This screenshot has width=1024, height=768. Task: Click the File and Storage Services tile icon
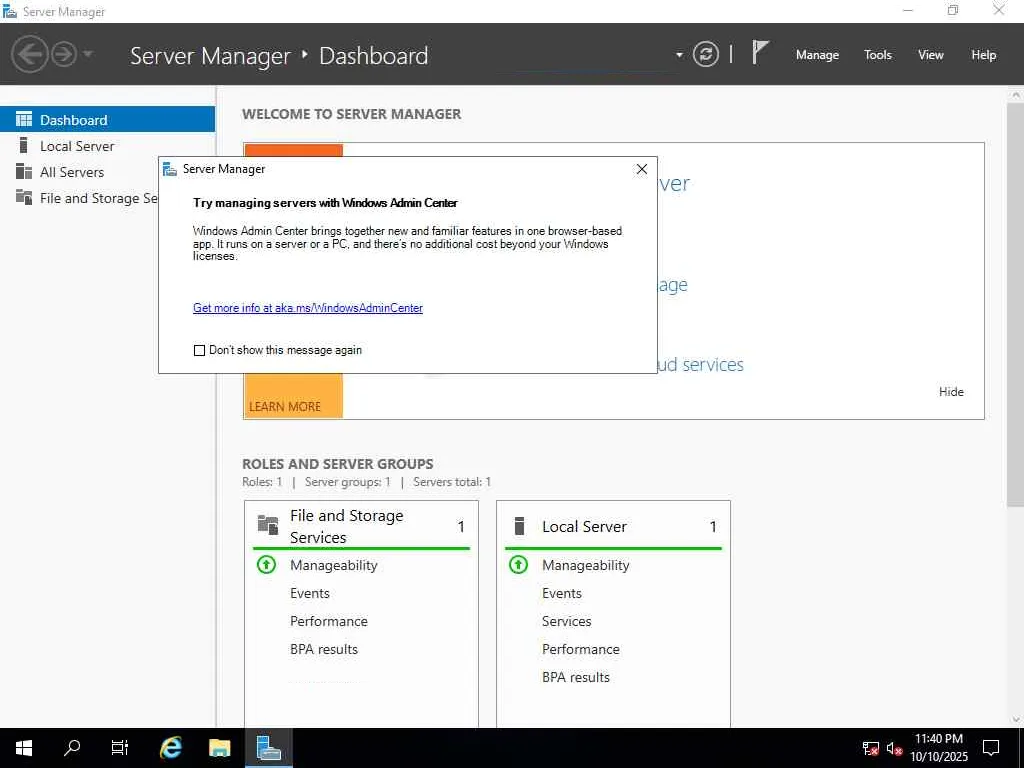(268, 524)
